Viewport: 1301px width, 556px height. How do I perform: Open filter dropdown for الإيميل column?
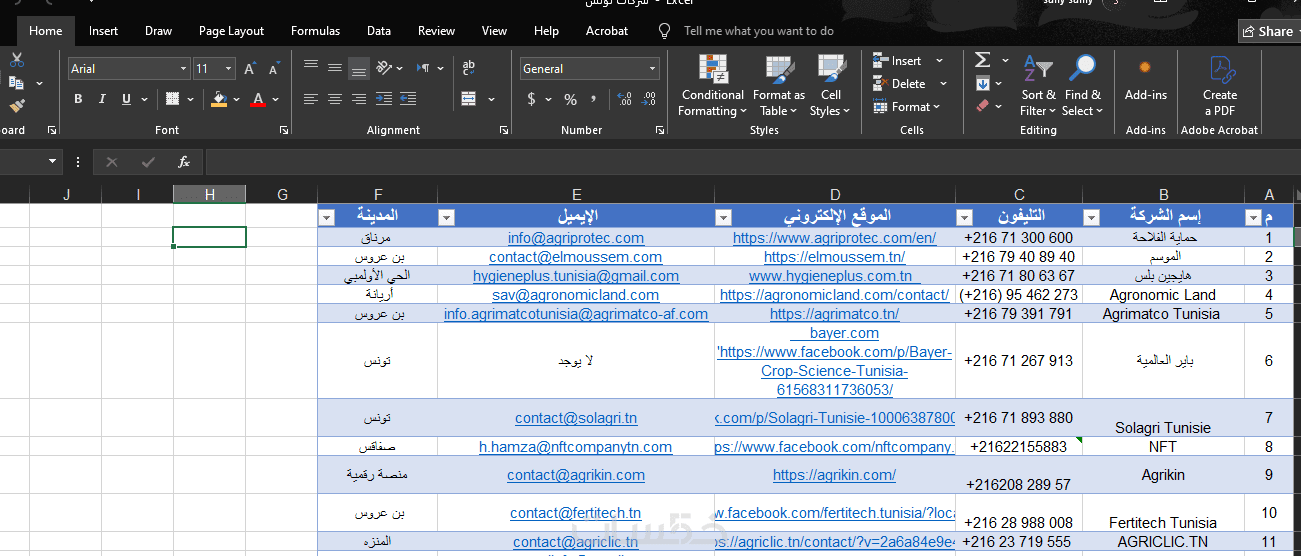(x=446, y=217)
